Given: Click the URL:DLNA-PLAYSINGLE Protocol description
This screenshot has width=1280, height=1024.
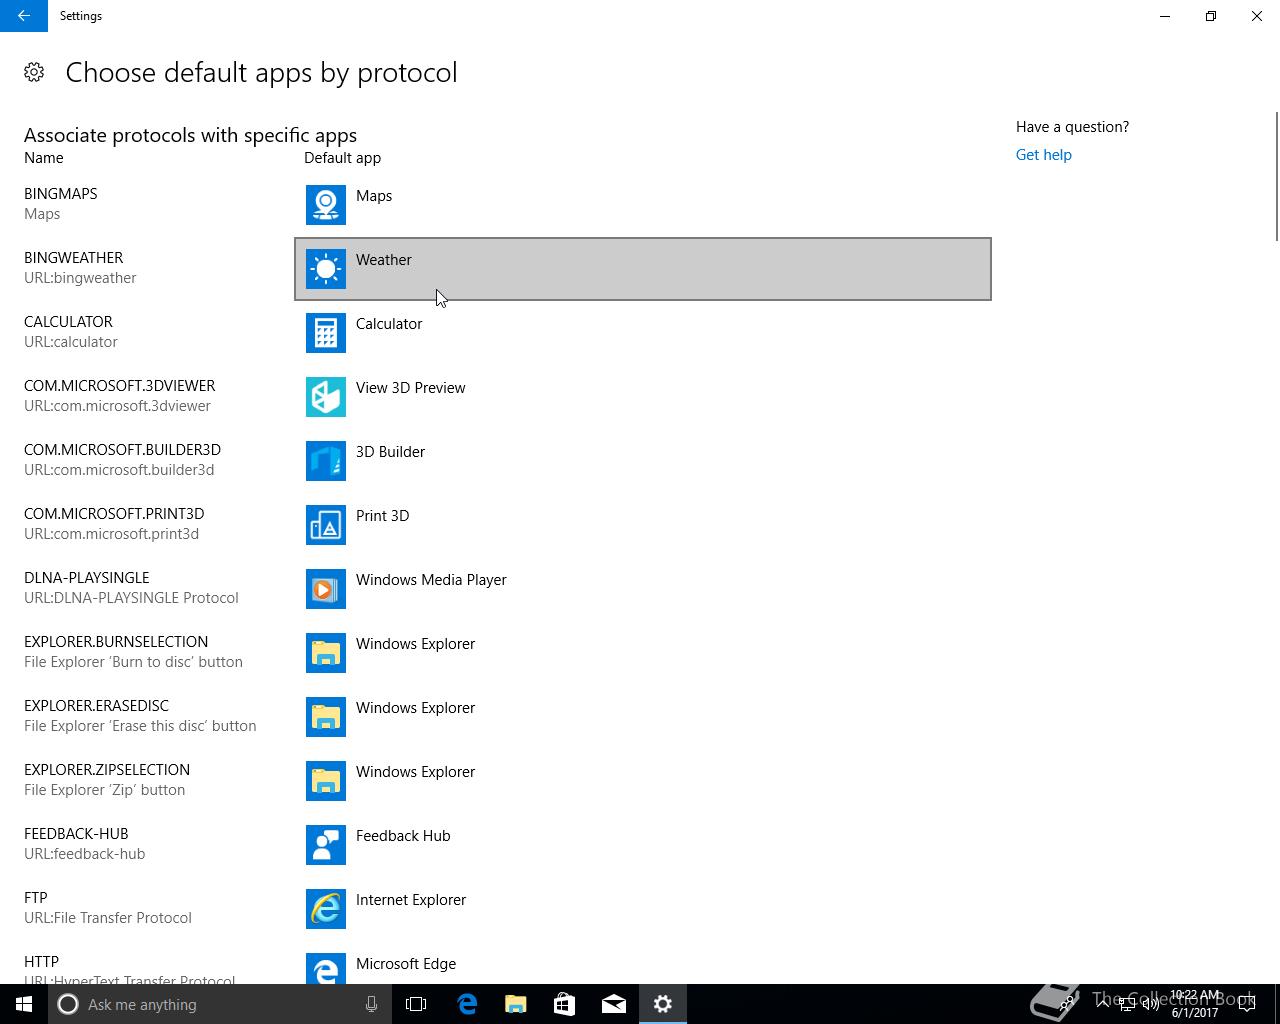Looking at the screenshot, I should (131, 598).
